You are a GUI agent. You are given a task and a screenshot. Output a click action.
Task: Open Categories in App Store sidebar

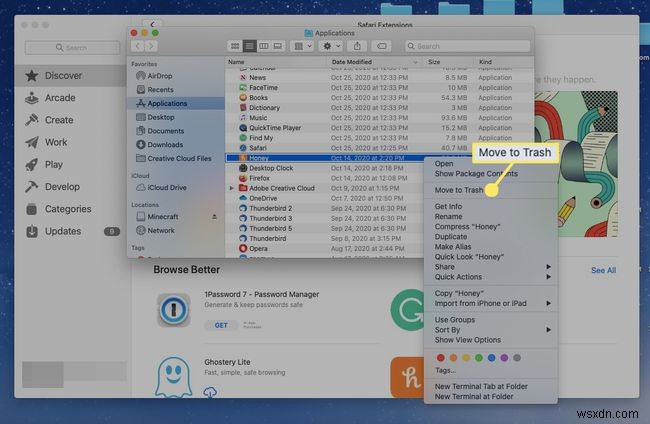click(70, 209)
